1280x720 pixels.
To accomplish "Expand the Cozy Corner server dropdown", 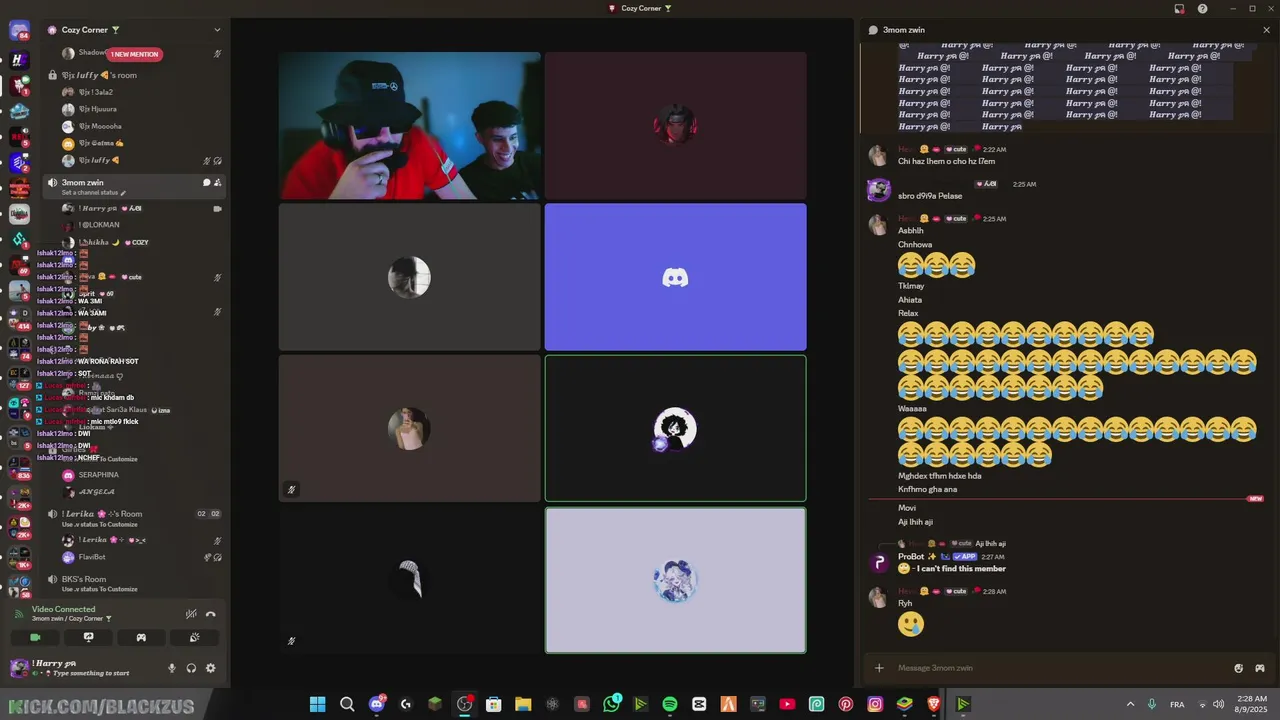I will pos(217,30).
